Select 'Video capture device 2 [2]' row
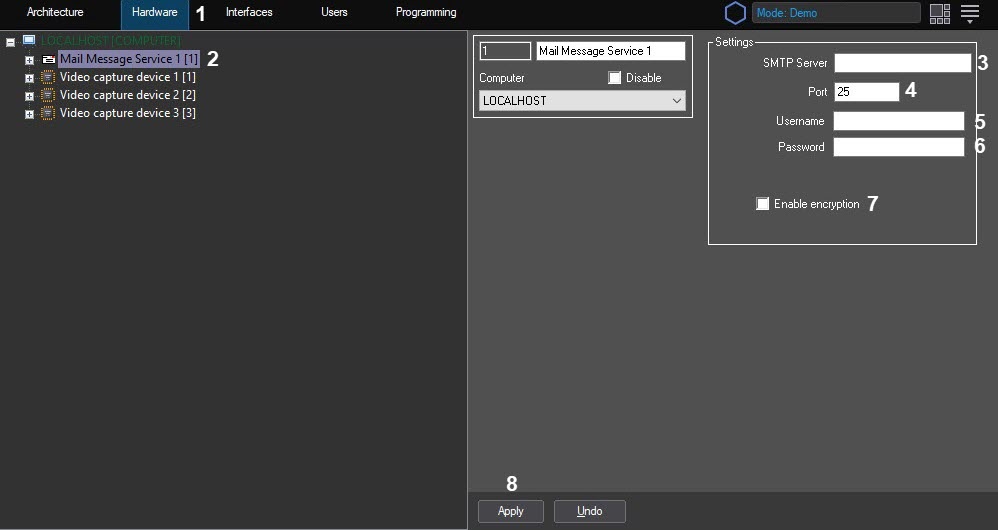Viewport: 998px width, 530px height. pyautogui.click(x=127, y=95)
